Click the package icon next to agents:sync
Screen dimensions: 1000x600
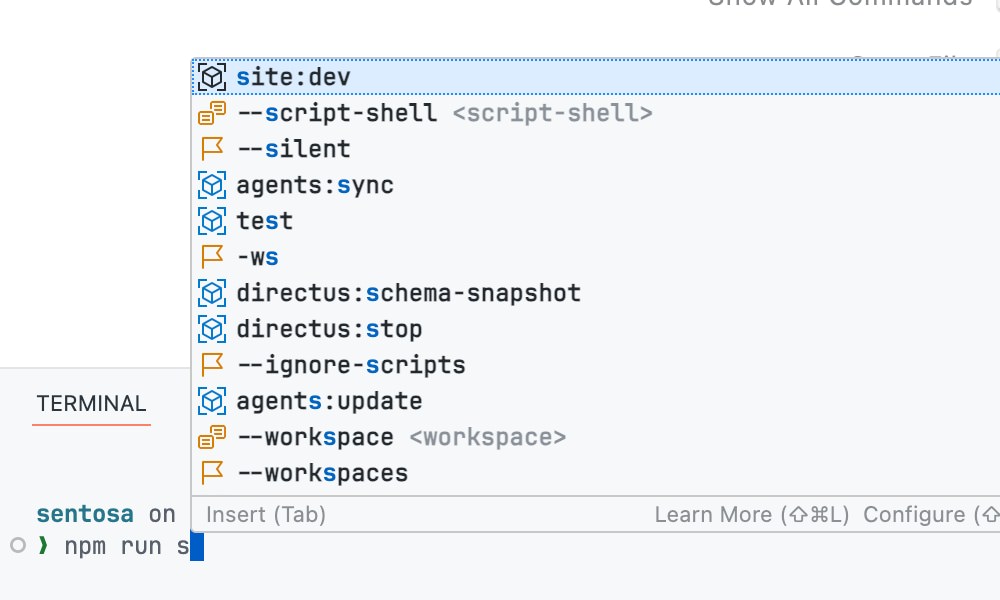point(212,184)
